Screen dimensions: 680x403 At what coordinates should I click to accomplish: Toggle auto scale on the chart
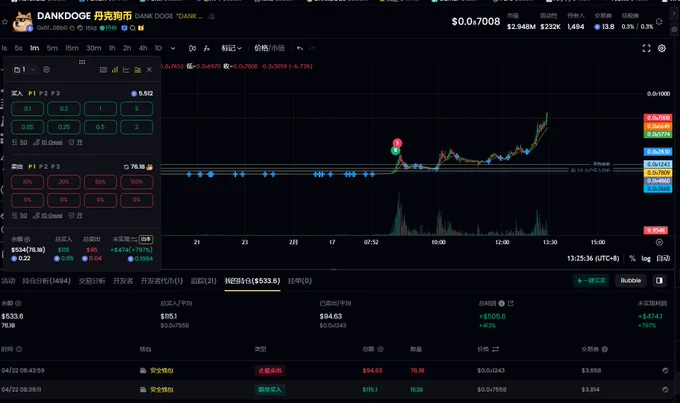[663, 258]
